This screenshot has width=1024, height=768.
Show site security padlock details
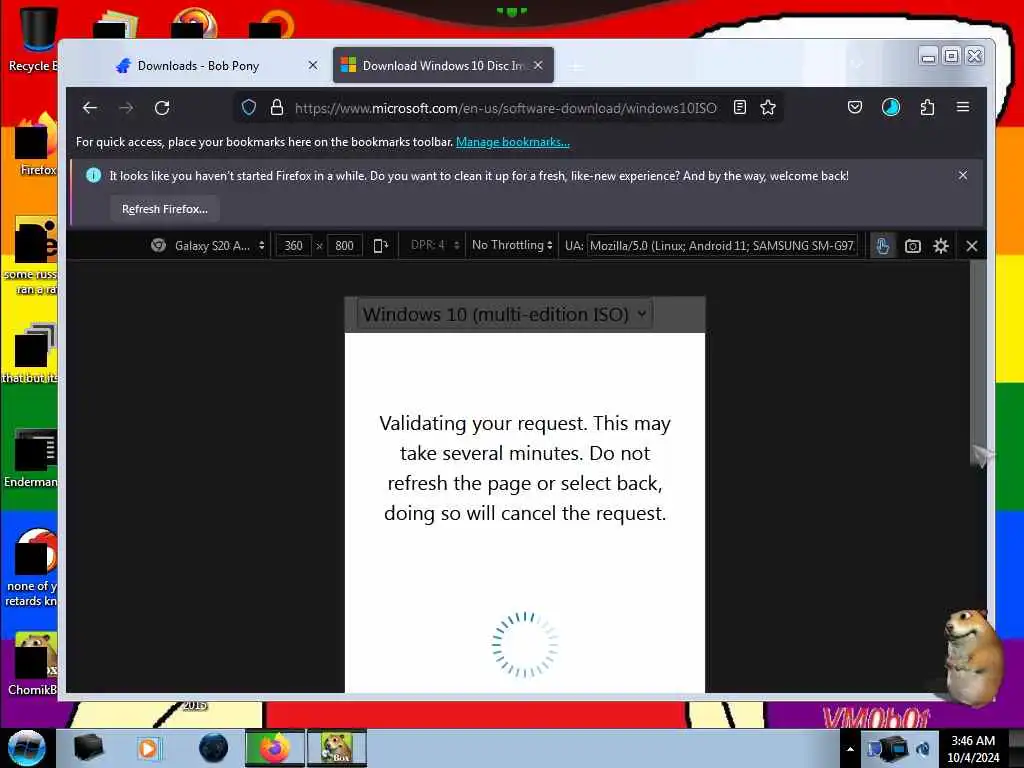(x=277, y=108)
